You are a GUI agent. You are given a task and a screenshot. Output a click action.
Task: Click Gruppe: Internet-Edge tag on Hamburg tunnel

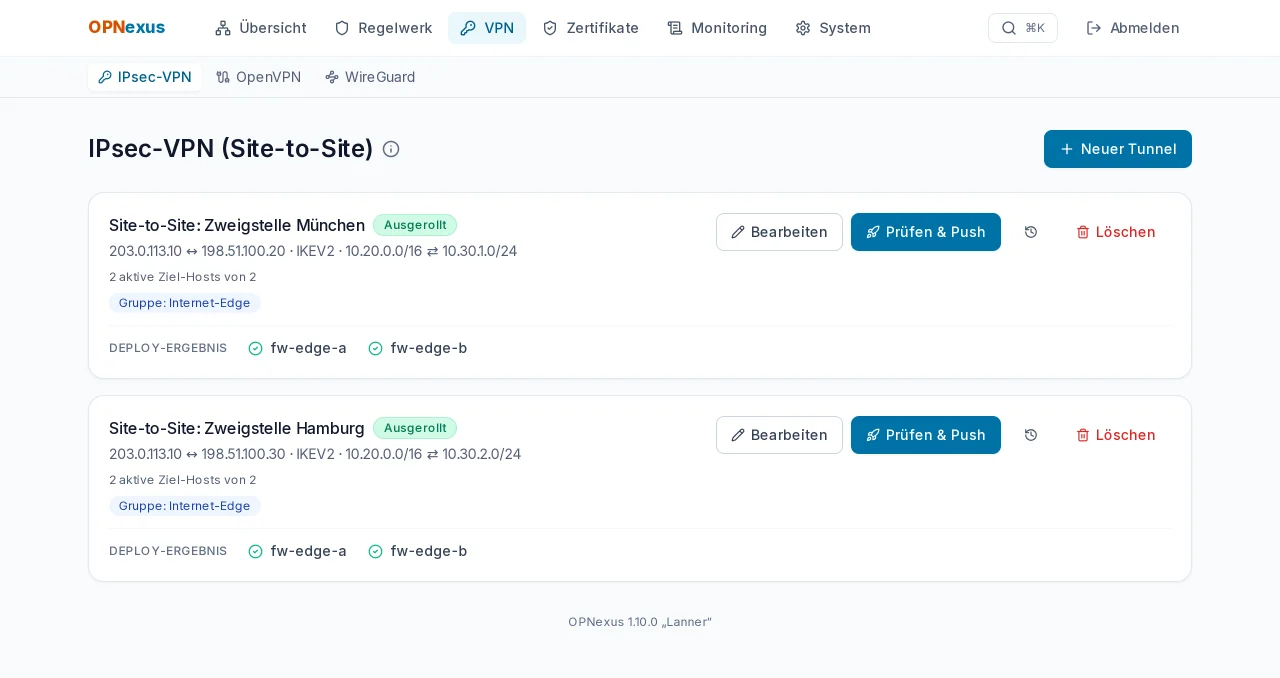tap(185, 506)
